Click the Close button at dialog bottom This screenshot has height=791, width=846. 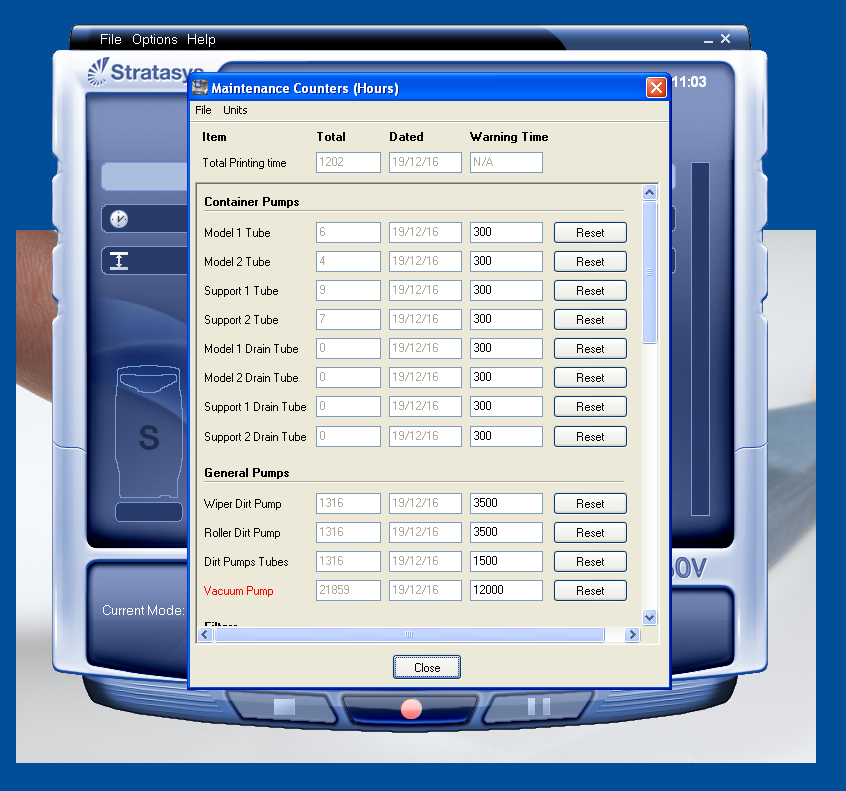427,667
